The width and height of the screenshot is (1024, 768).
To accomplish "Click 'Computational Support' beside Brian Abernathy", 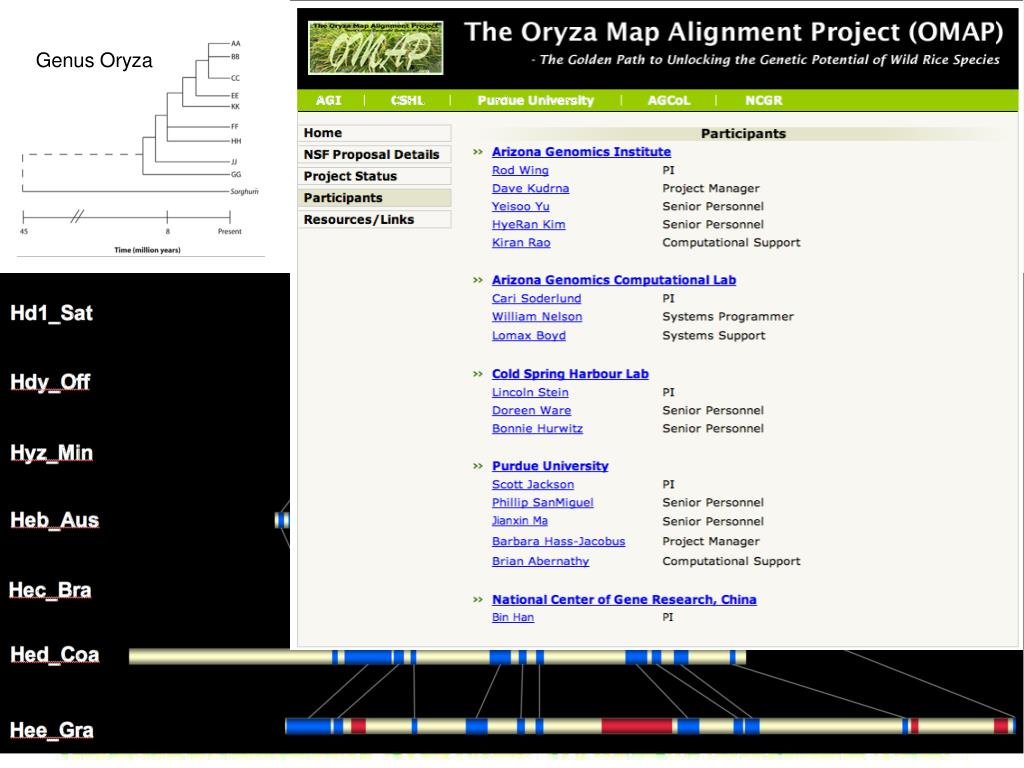I will [x=731, y=562].
